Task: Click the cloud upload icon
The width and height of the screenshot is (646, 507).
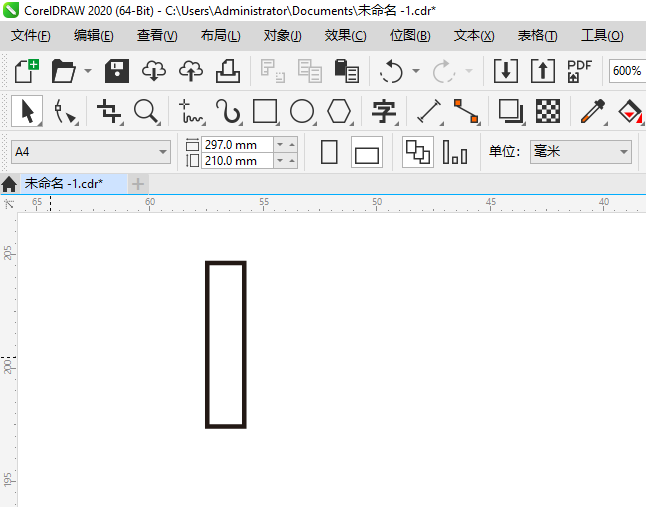Action: point(191,71)
